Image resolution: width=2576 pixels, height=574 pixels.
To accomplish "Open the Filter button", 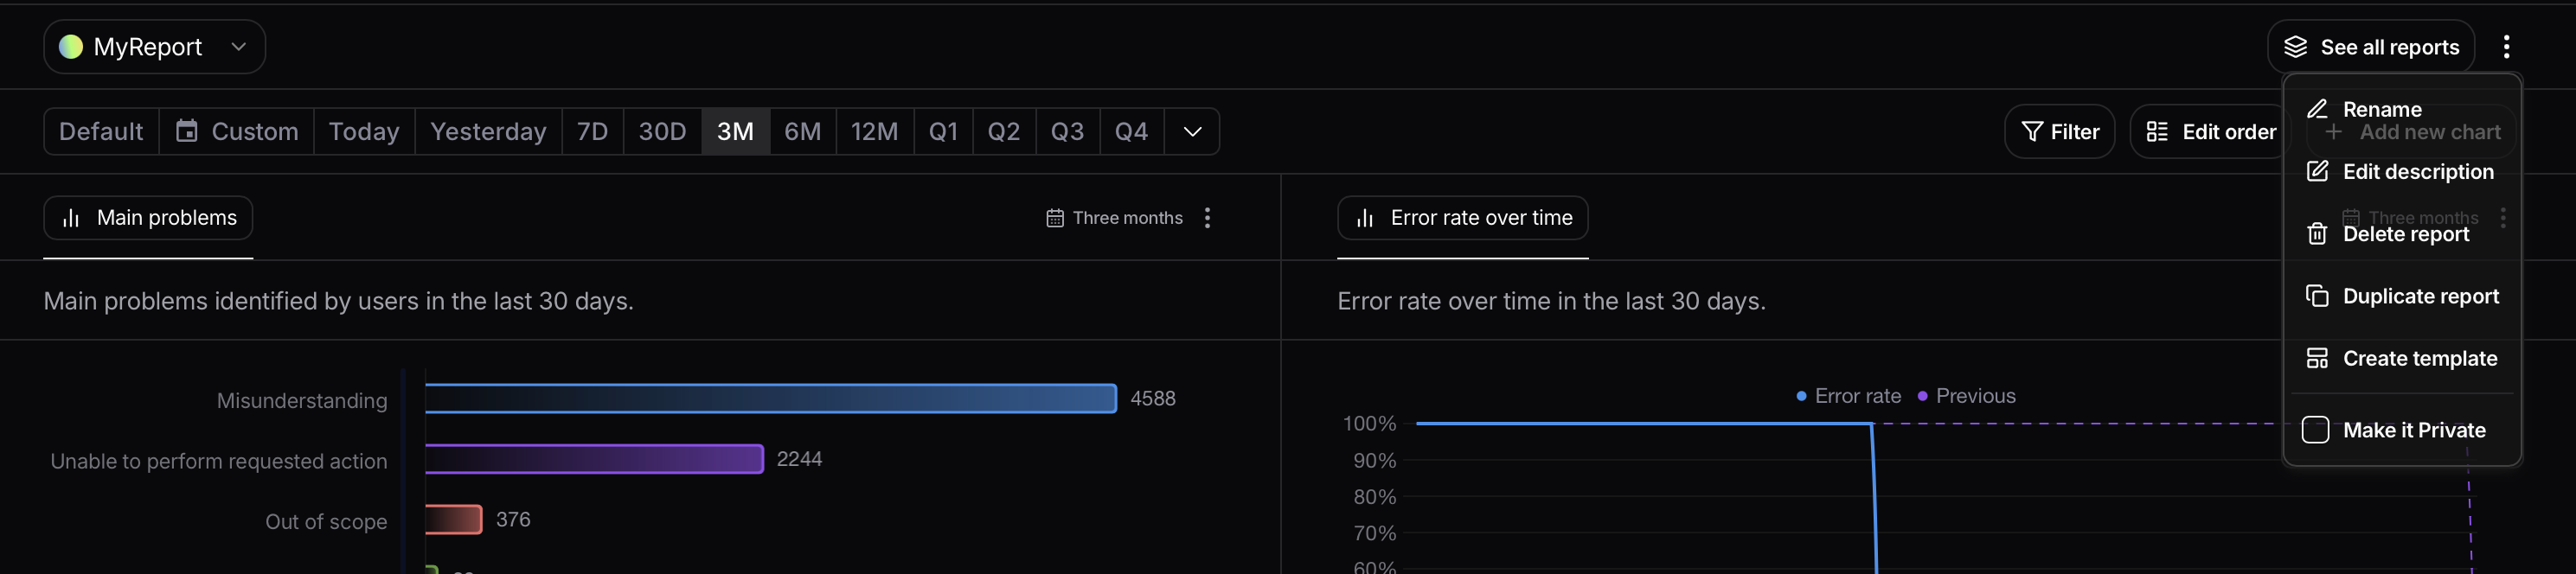I will tap(2059, 131).
